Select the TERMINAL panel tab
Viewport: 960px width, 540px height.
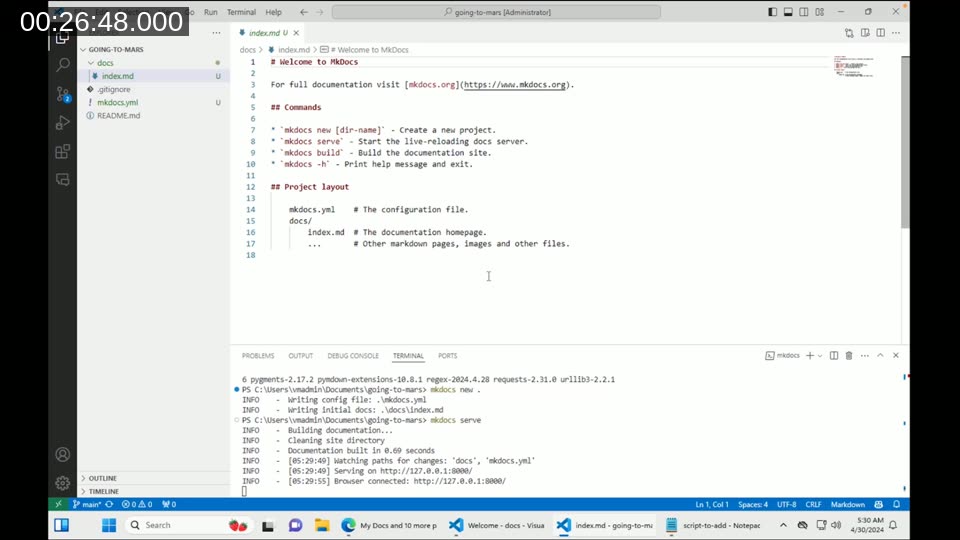point(408,356)
